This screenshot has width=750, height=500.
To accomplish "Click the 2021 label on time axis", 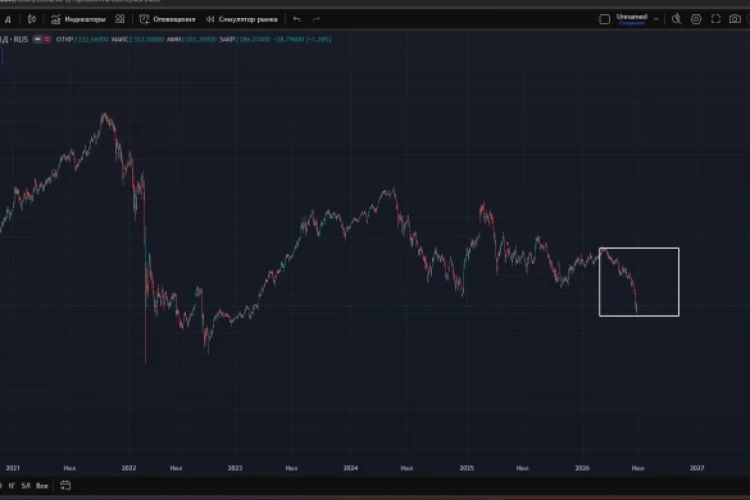I will pyautogui.click(x=12, y=468).
